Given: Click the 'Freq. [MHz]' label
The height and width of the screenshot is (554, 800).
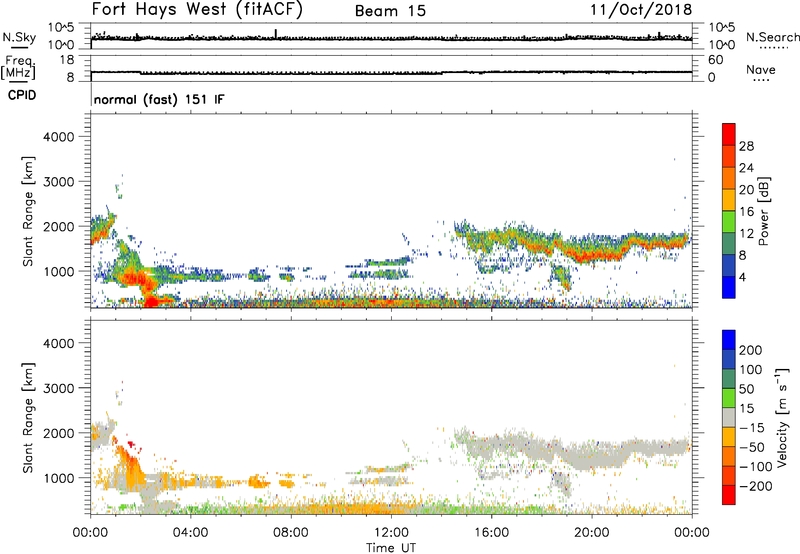Looking at the screenshot, I should point(18,67).
